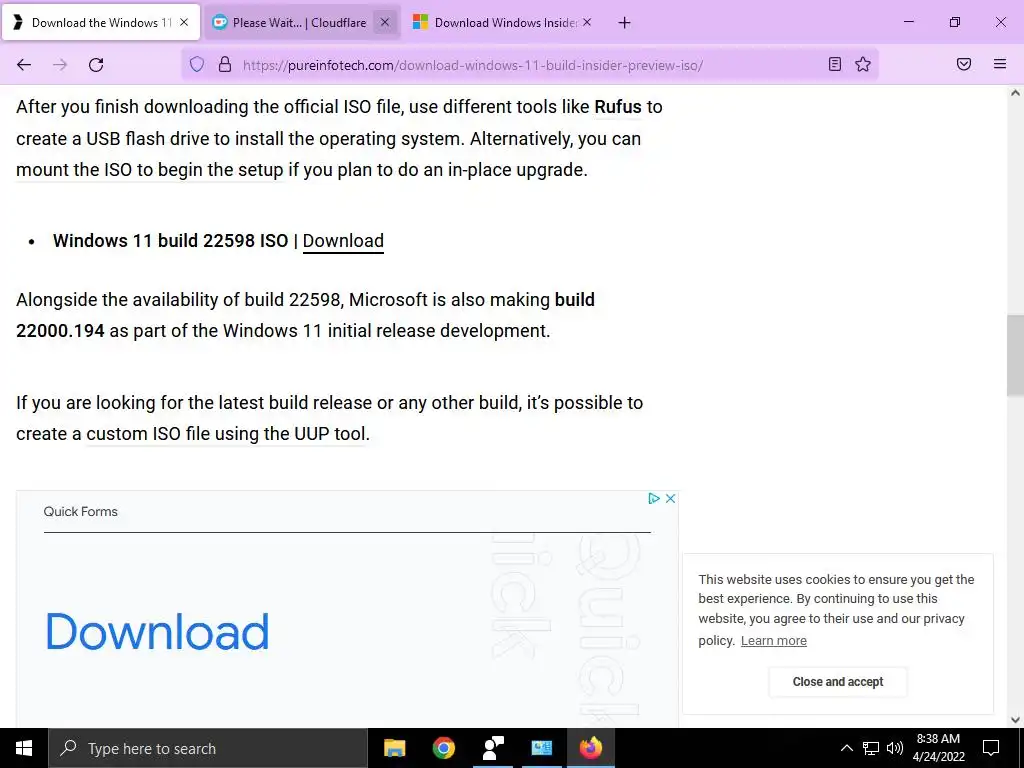
Task: Close the Download Windows Insider tab
Action: coord(587,22)
